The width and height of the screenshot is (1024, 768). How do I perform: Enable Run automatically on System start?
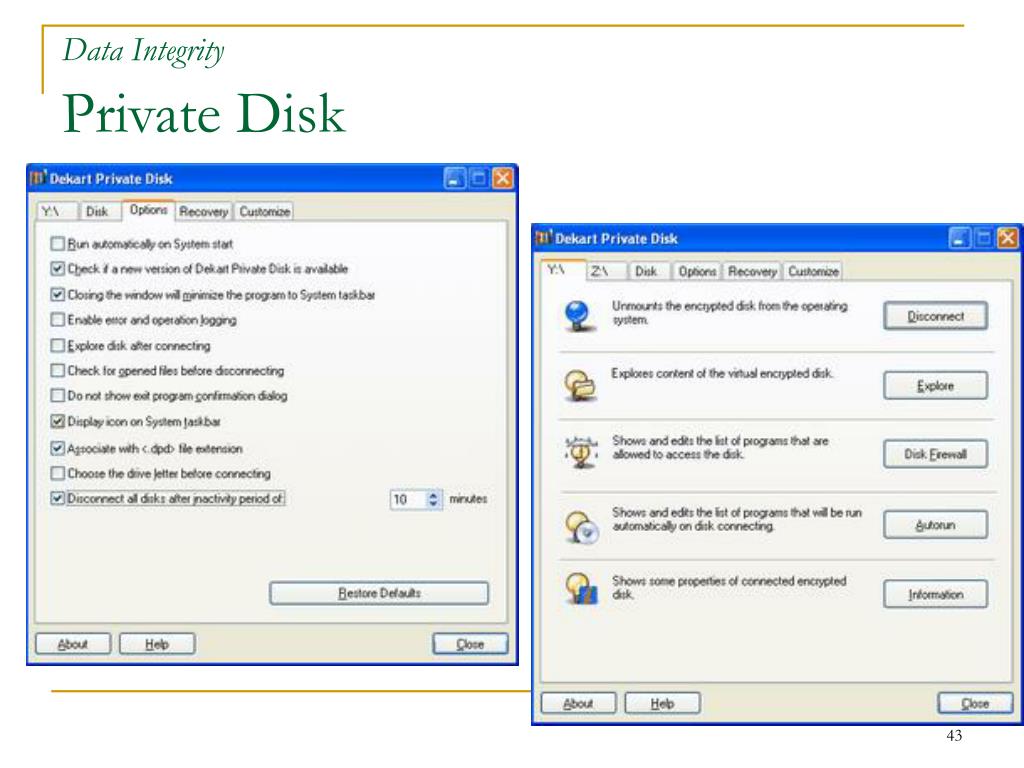pyautogui.click(x=57, y=244)
